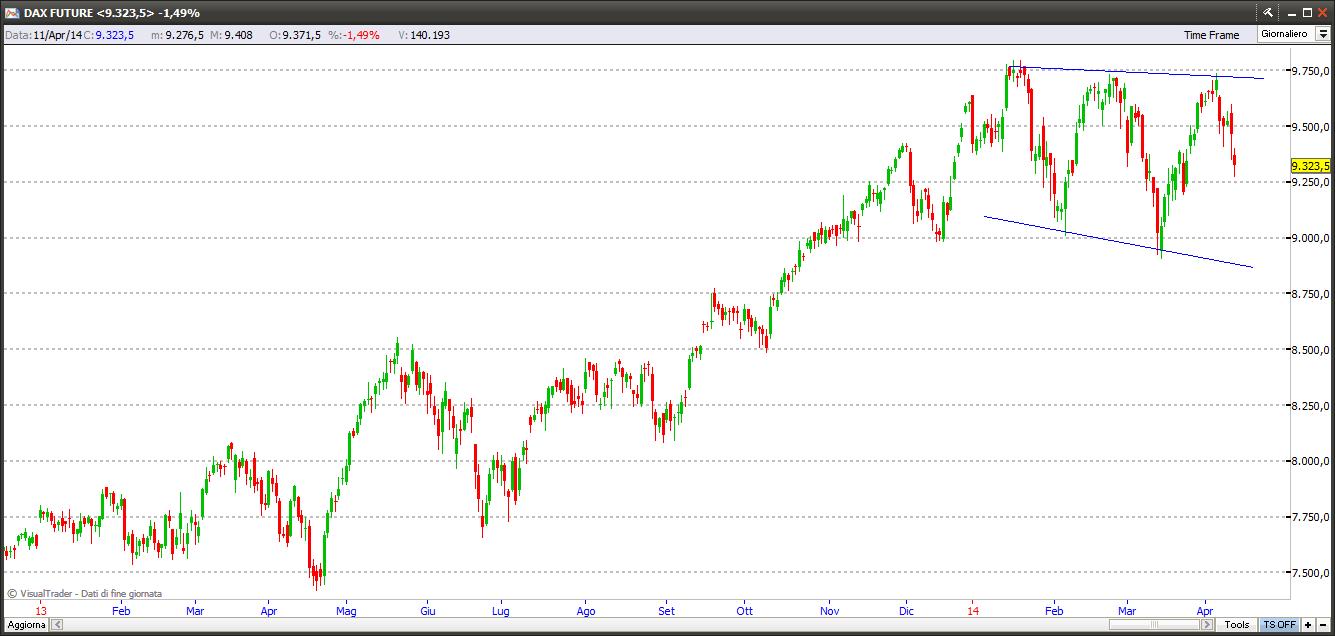The image size is (1335, 636).
Task: Open the Tools menu button
Action: tap(1237, 624)
